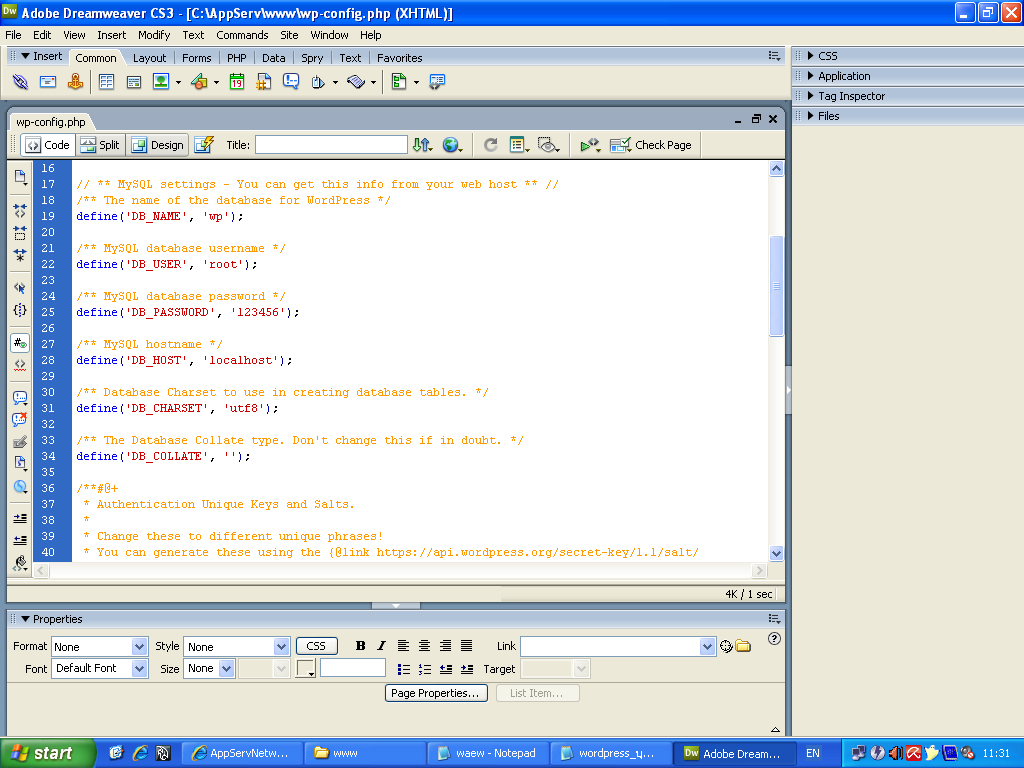Select the parent tag

coord(20,288)
